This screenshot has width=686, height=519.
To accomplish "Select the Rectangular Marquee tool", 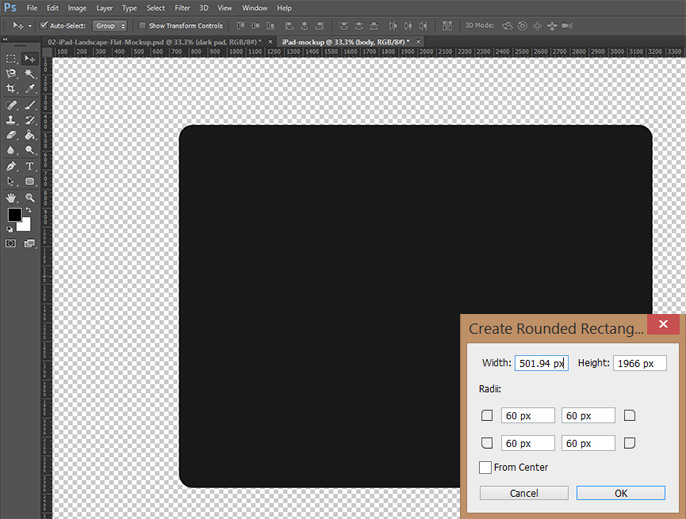I will click(x=12, y=59).
